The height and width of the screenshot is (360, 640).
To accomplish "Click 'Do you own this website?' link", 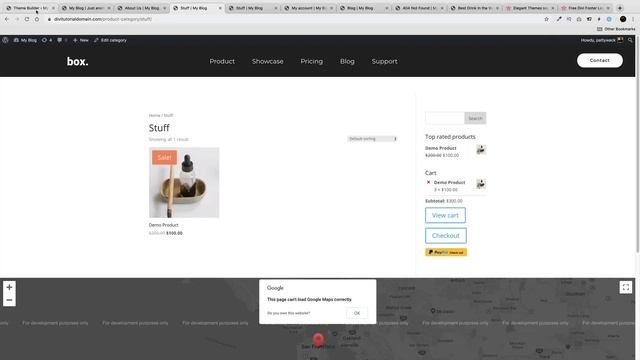I will pos(289,313).
